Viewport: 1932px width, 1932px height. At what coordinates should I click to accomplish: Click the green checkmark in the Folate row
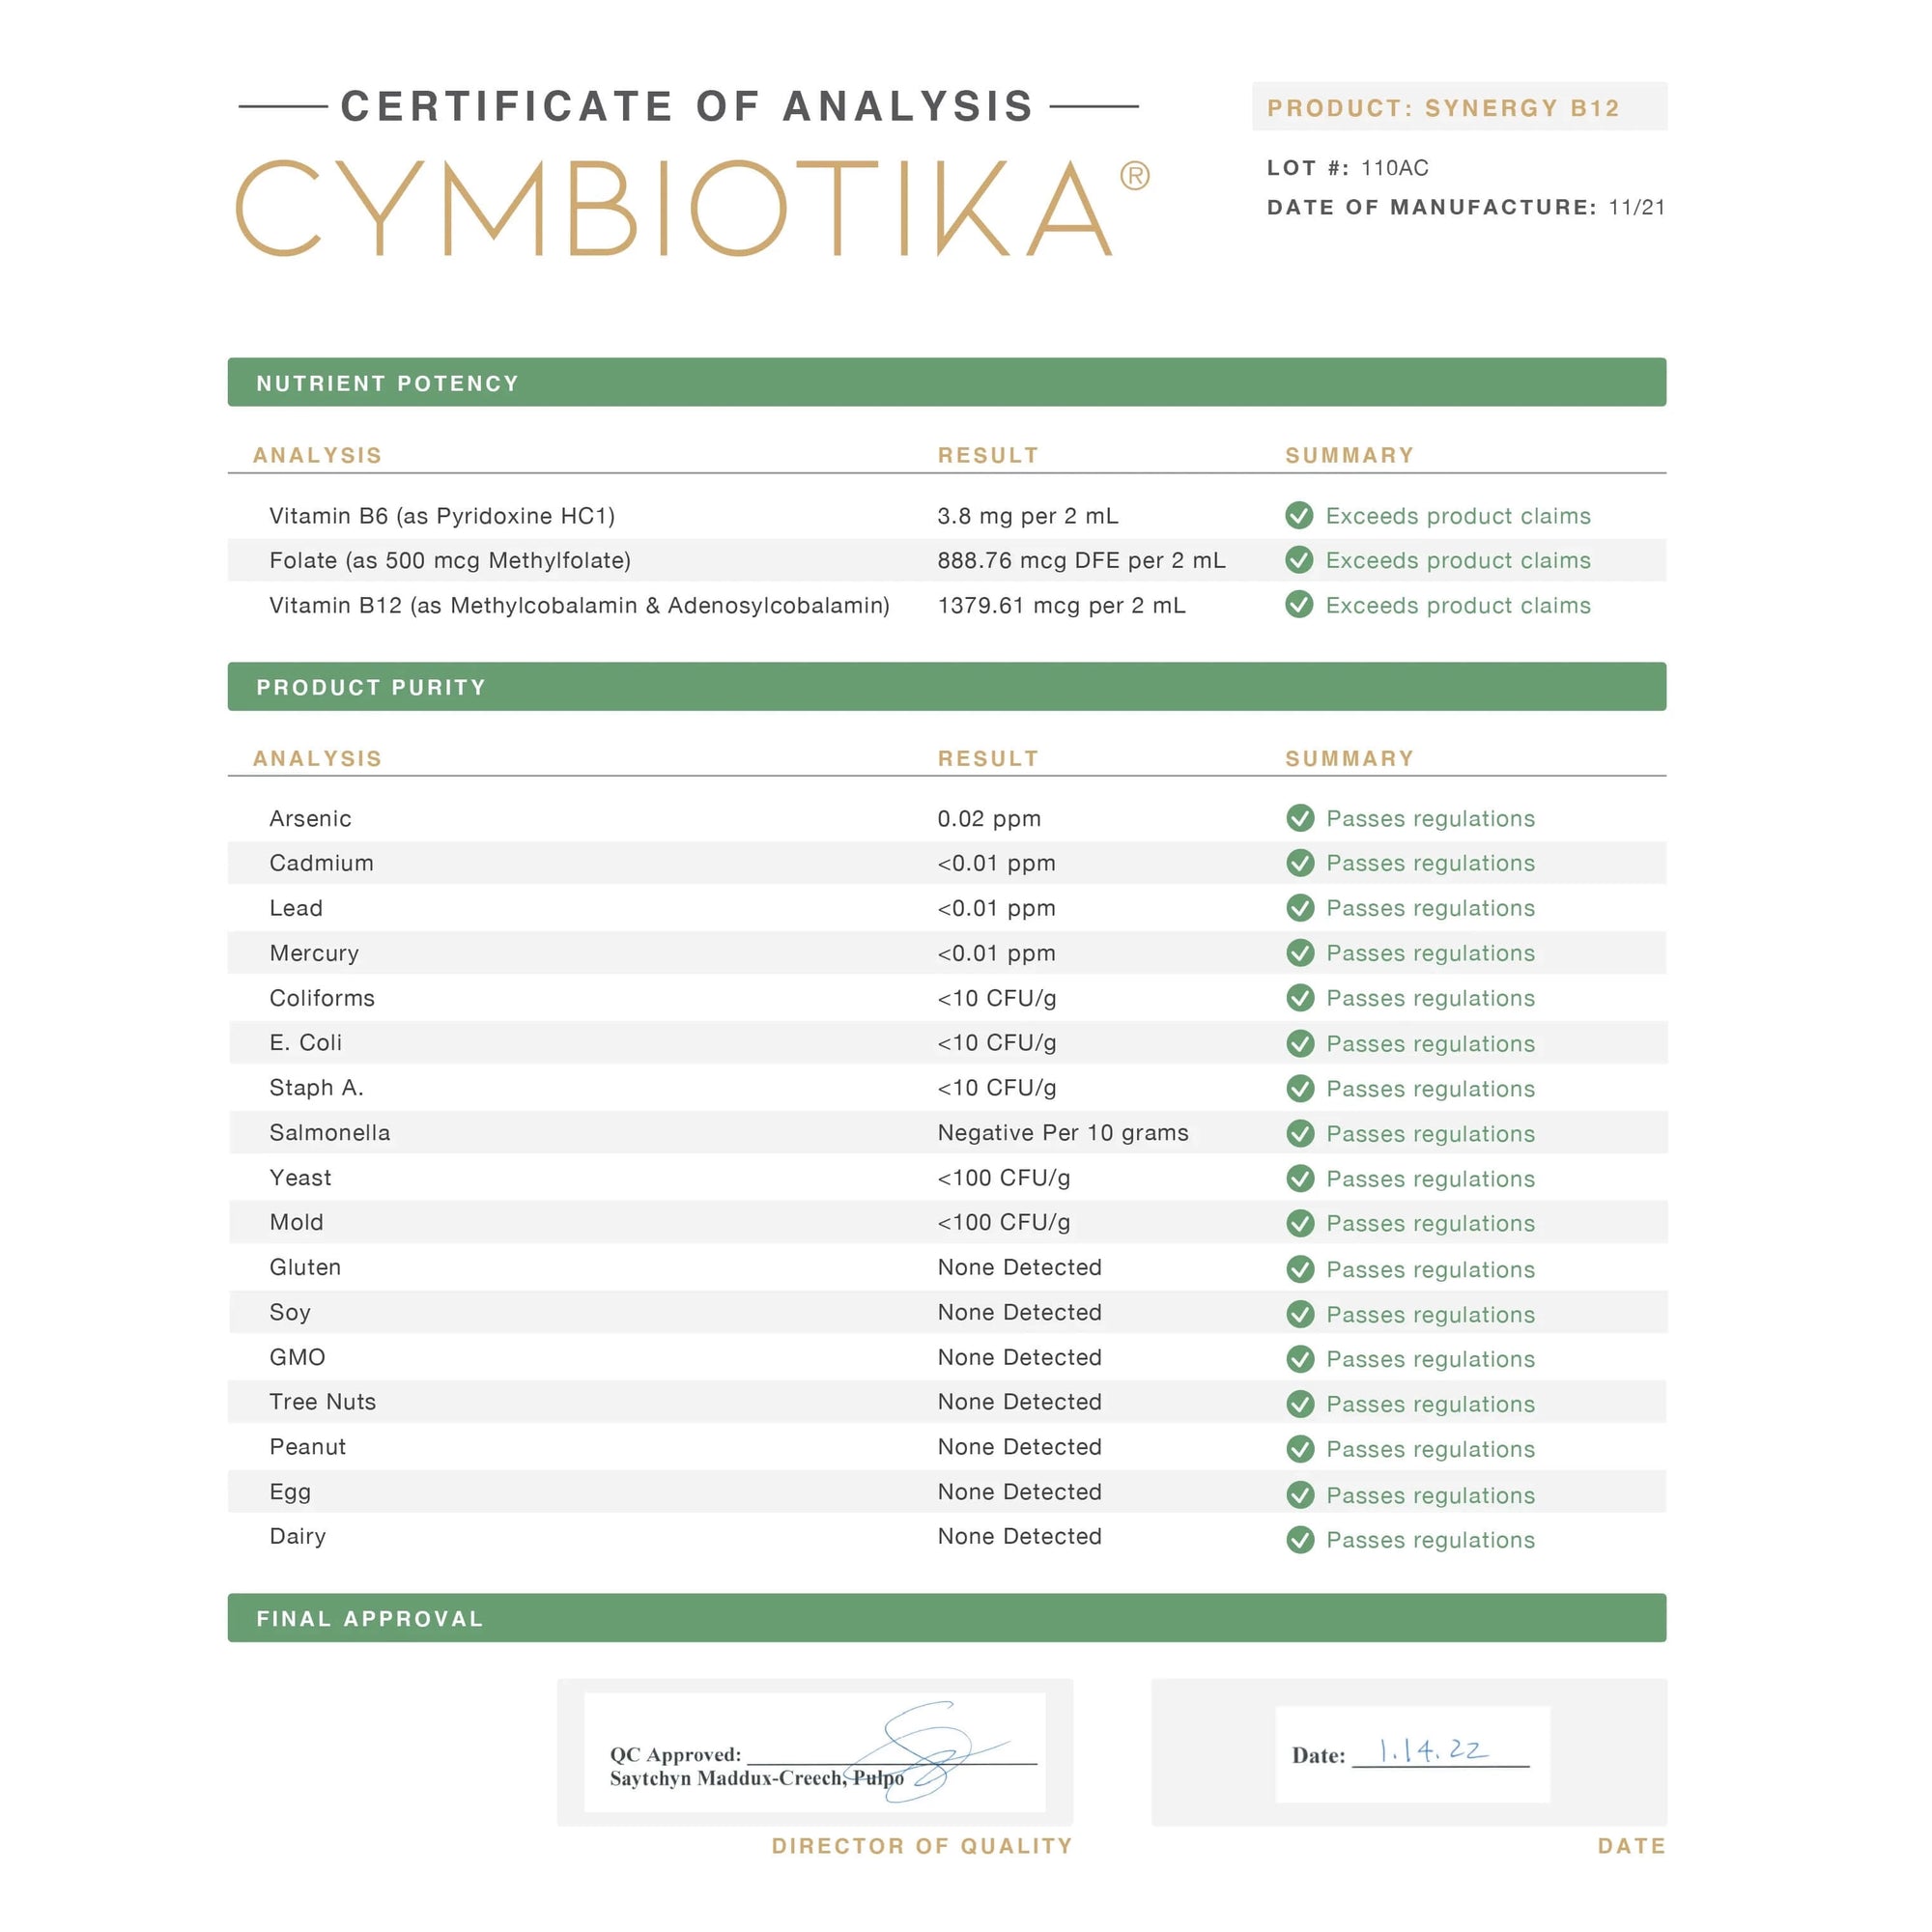(1299, 560)
